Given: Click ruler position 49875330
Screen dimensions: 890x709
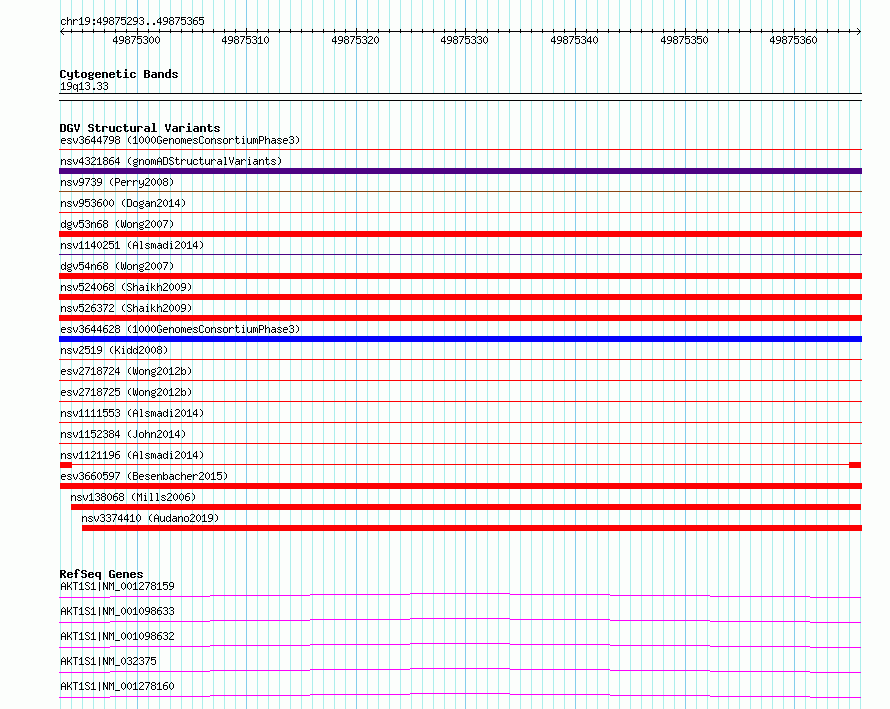Looking at the screenshot, I should pos(464,40).
